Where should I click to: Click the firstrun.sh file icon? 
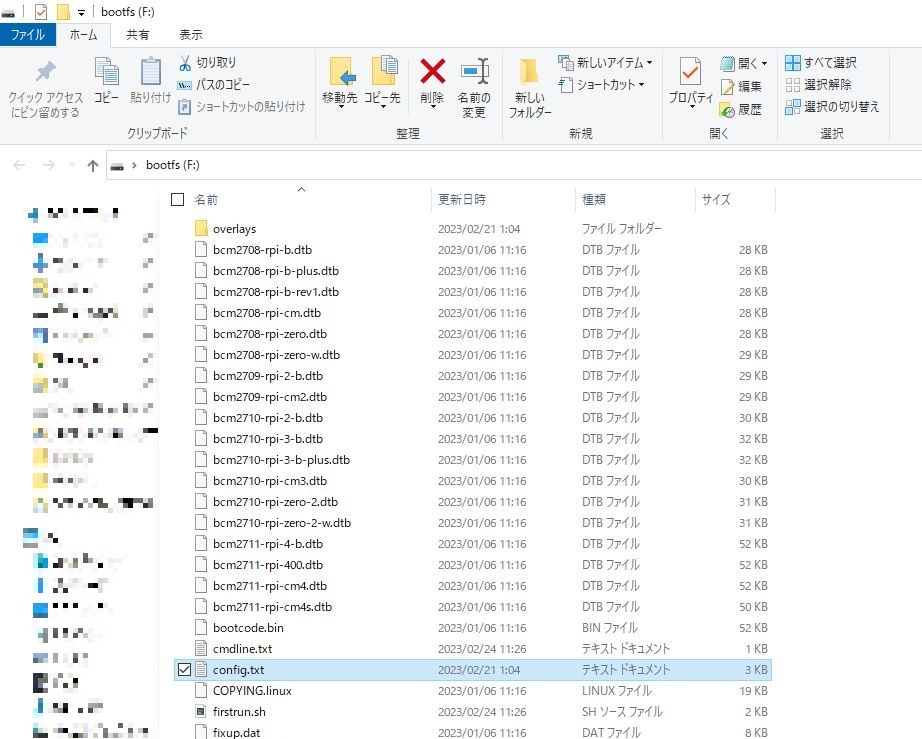[201, 712]
